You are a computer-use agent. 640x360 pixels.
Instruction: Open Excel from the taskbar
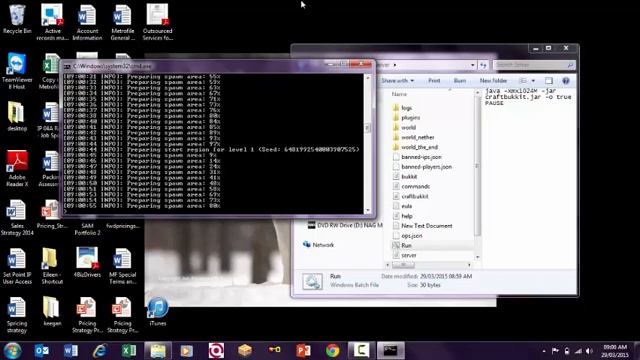coord(129,351)
